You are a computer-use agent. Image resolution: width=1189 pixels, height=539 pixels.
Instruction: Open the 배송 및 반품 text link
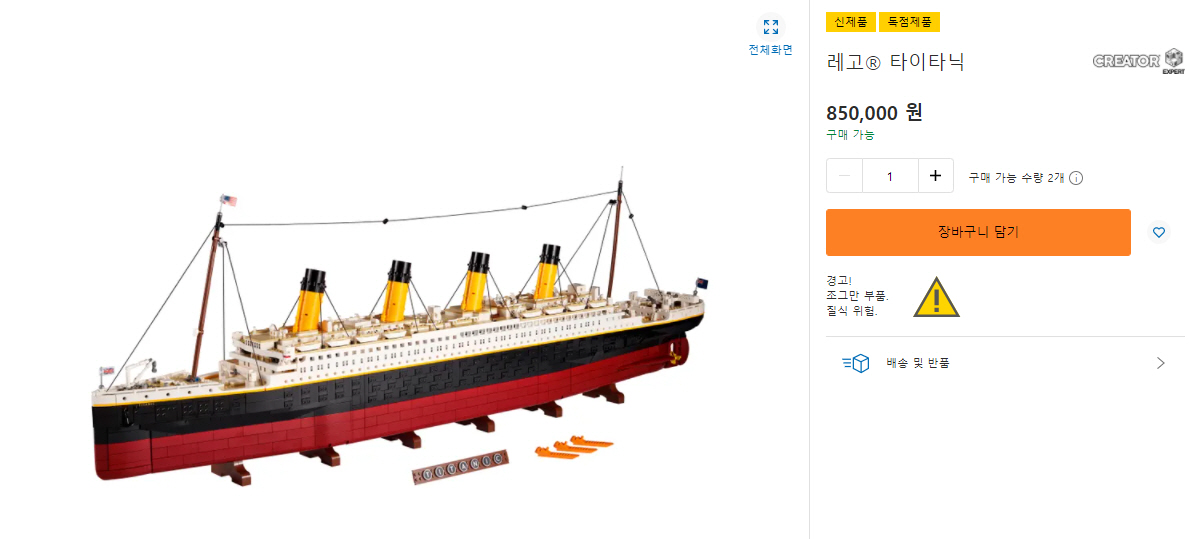tap(917, 363)
